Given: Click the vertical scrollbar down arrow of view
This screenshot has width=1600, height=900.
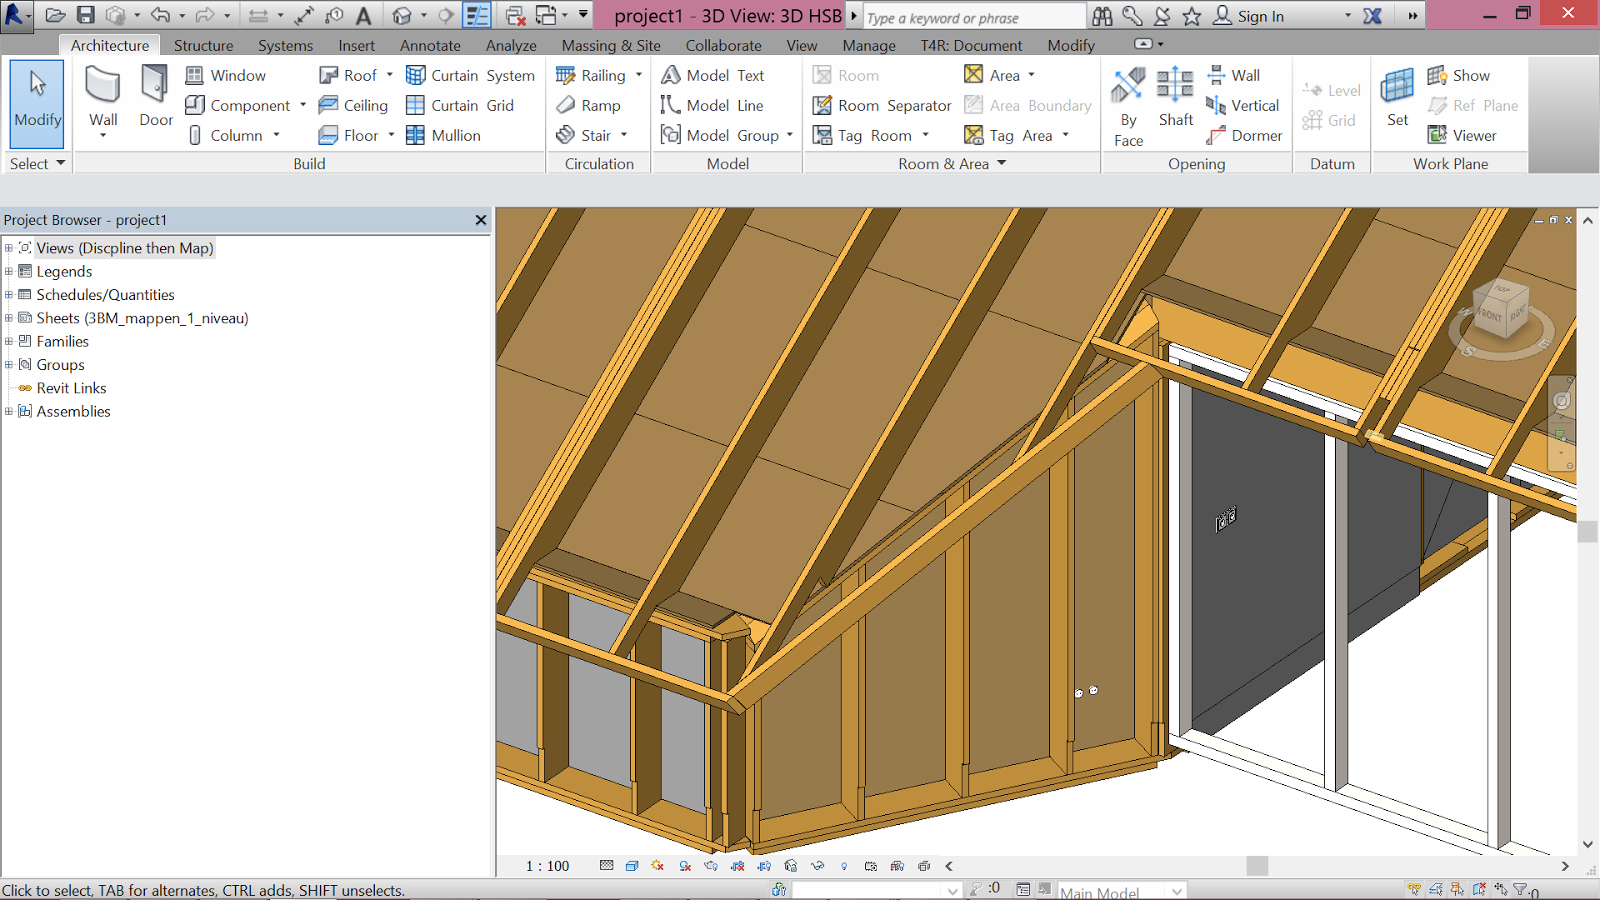Looking at the screenshot, I should (x=1587, y=845).
